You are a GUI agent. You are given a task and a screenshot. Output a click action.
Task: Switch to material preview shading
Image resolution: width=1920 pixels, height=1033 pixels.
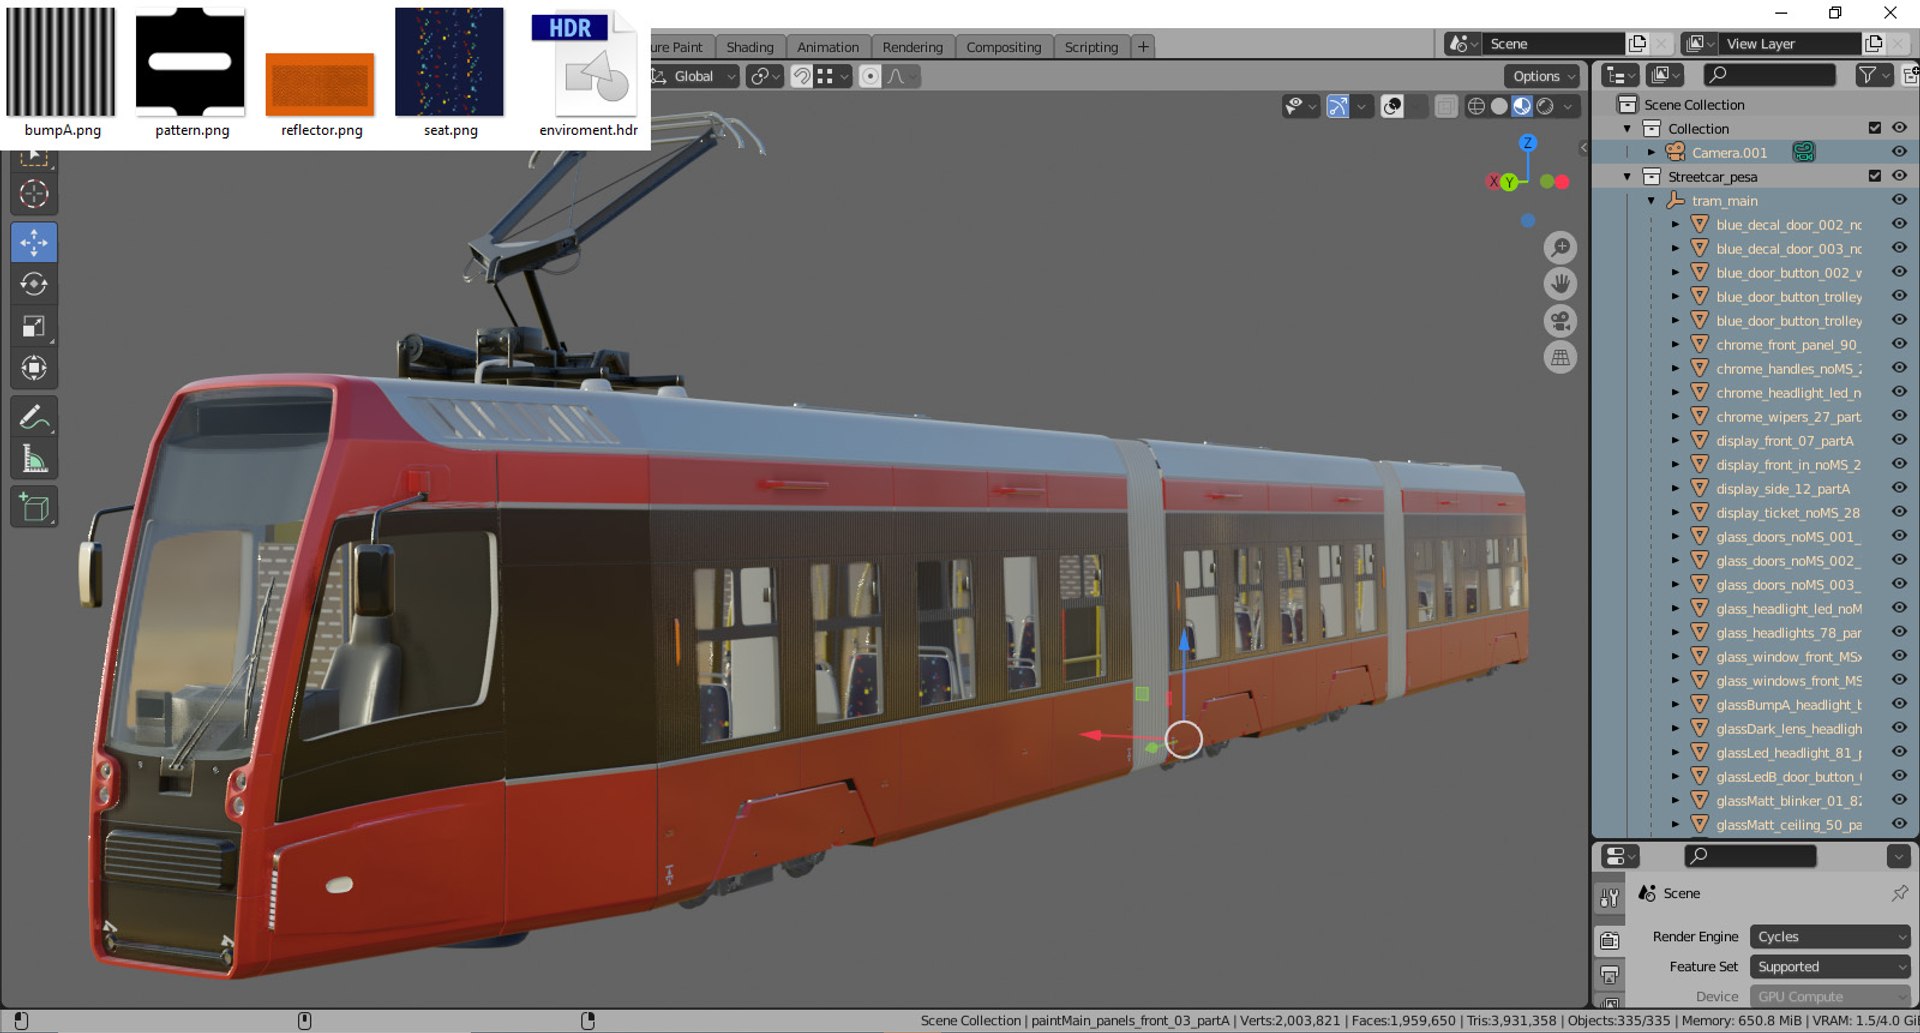pyautogui.click(x=1522, y=106)
